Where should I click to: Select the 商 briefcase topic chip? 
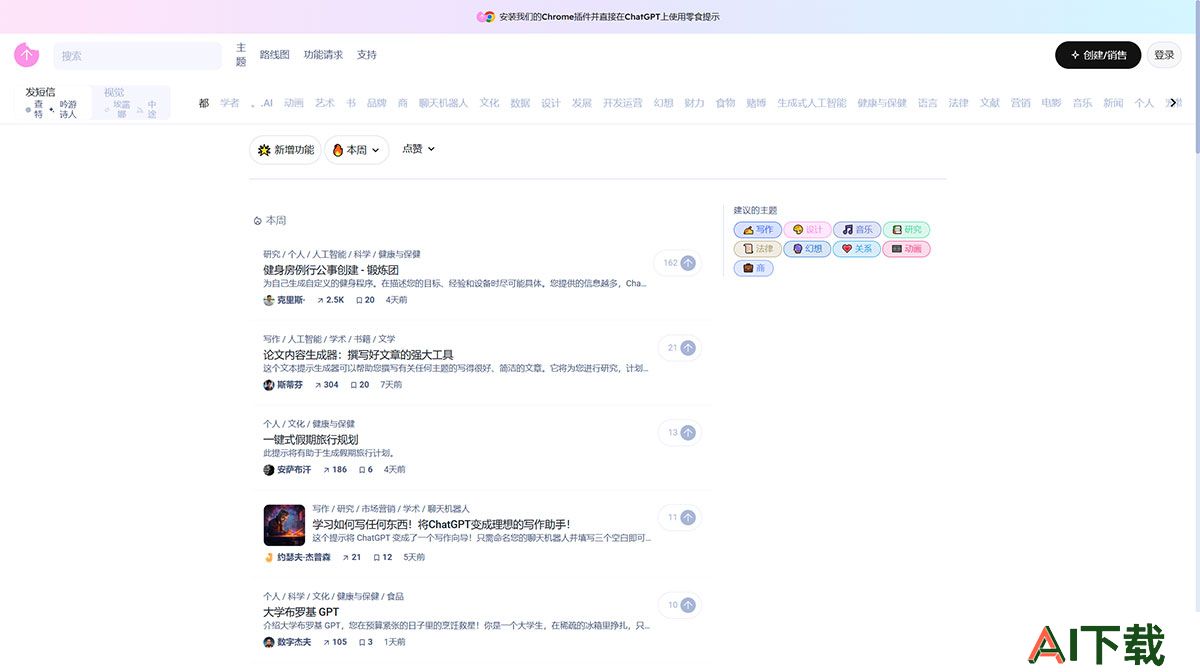(753, 268)
